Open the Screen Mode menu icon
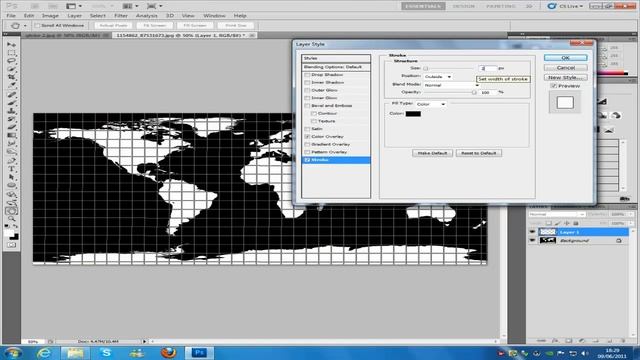 tap(154, 6)
